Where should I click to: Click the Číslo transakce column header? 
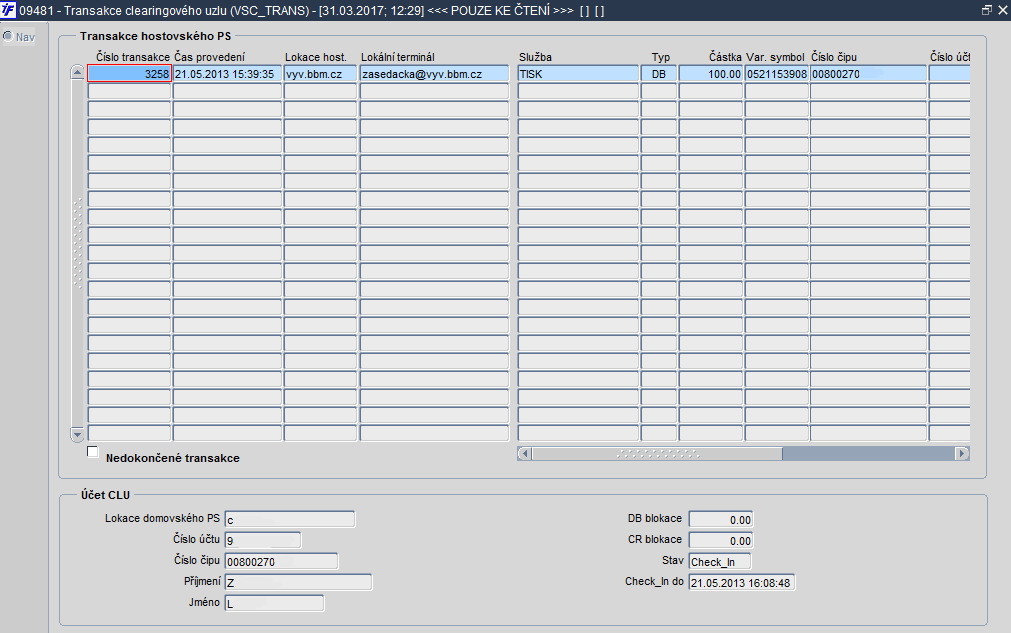pyautogui.click(x=133, y=57)
